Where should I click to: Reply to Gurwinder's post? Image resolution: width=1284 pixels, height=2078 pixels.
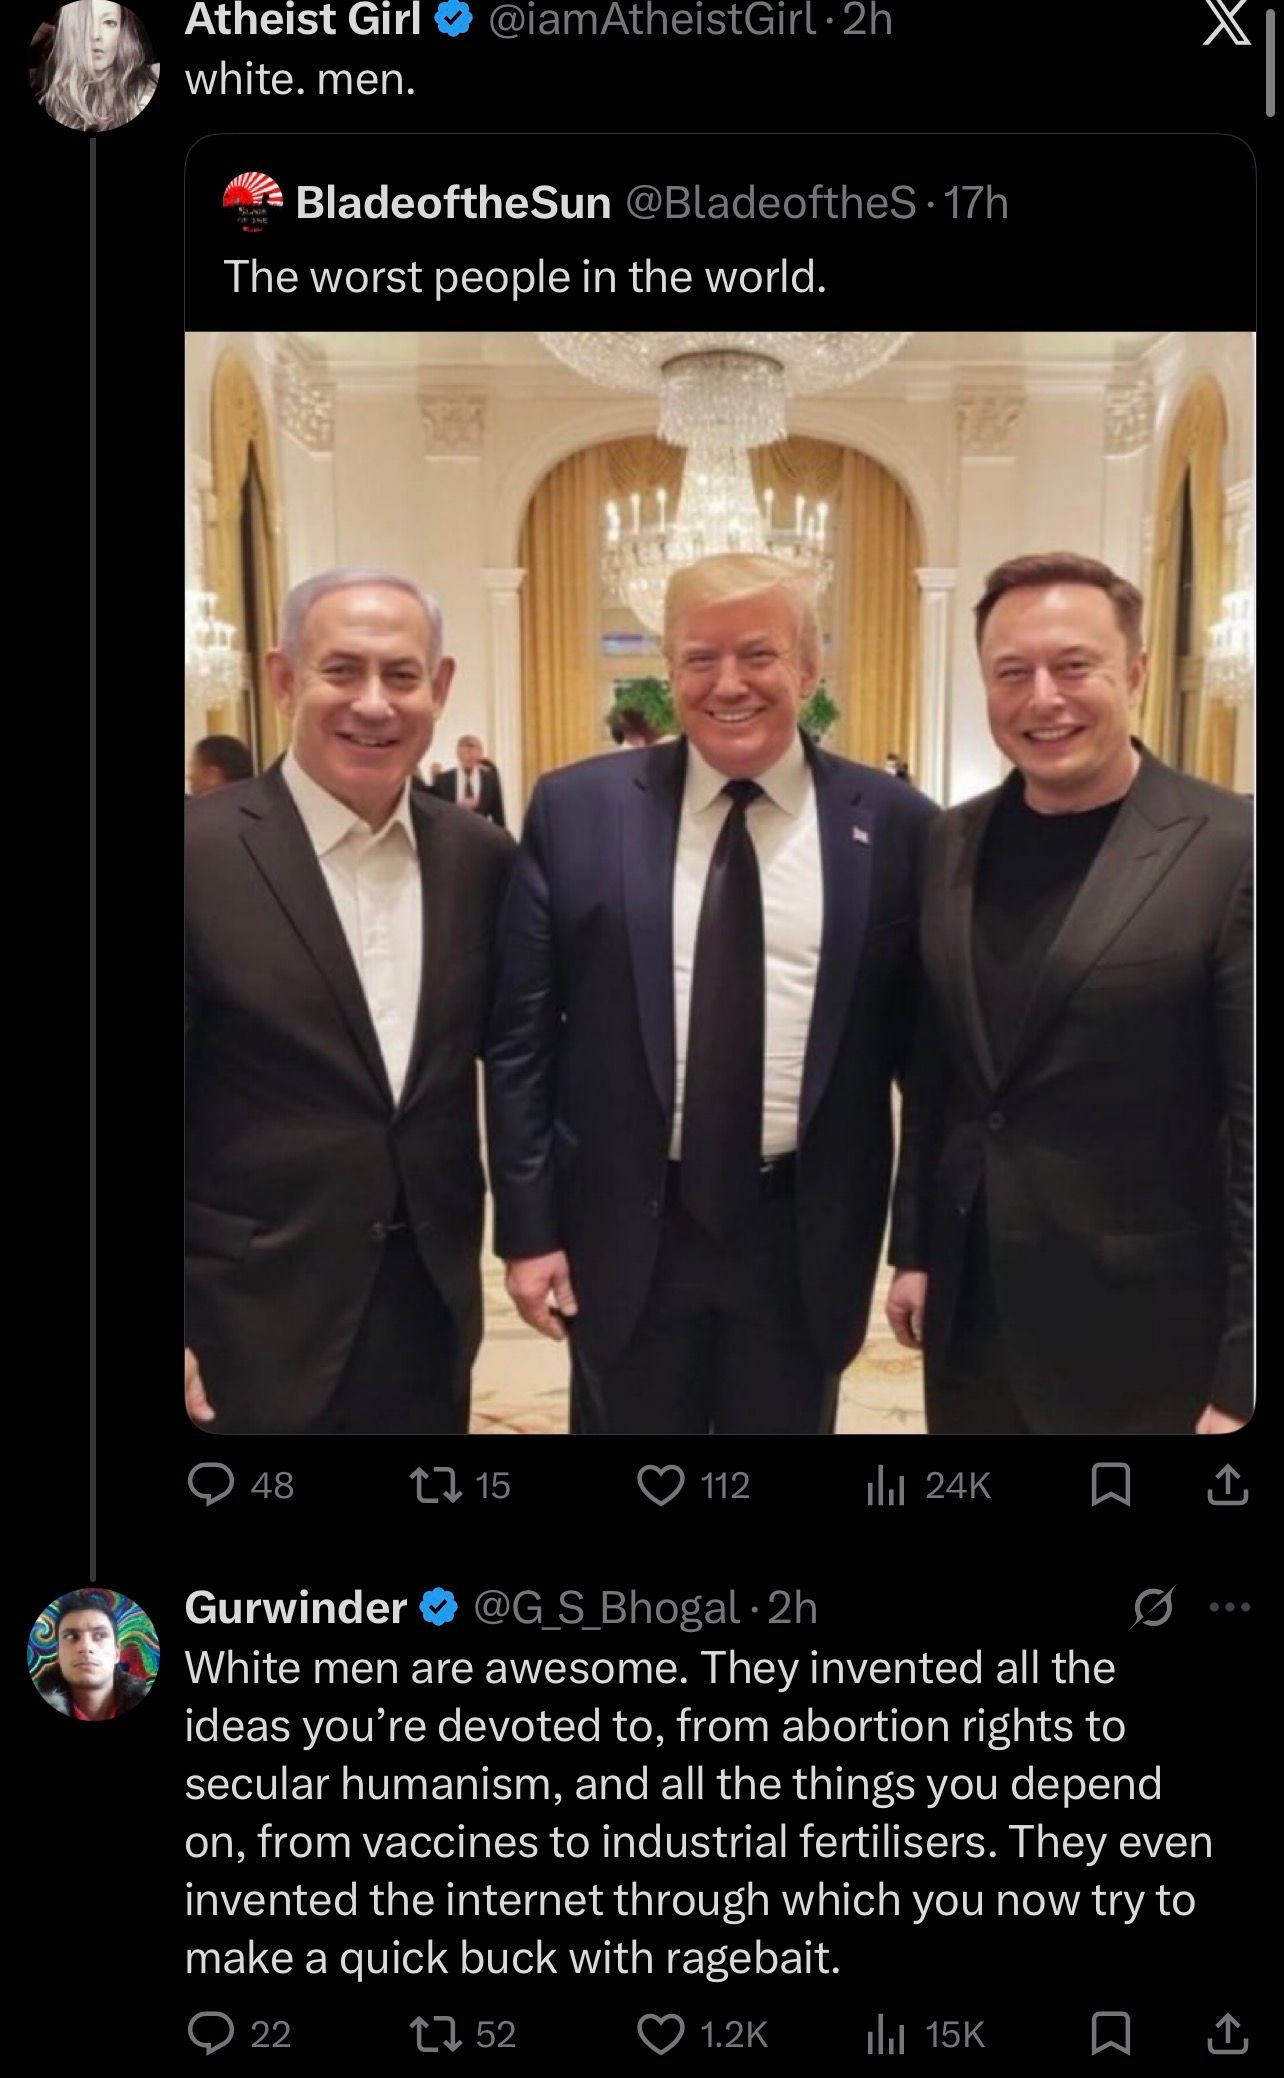pos(210,2034)
